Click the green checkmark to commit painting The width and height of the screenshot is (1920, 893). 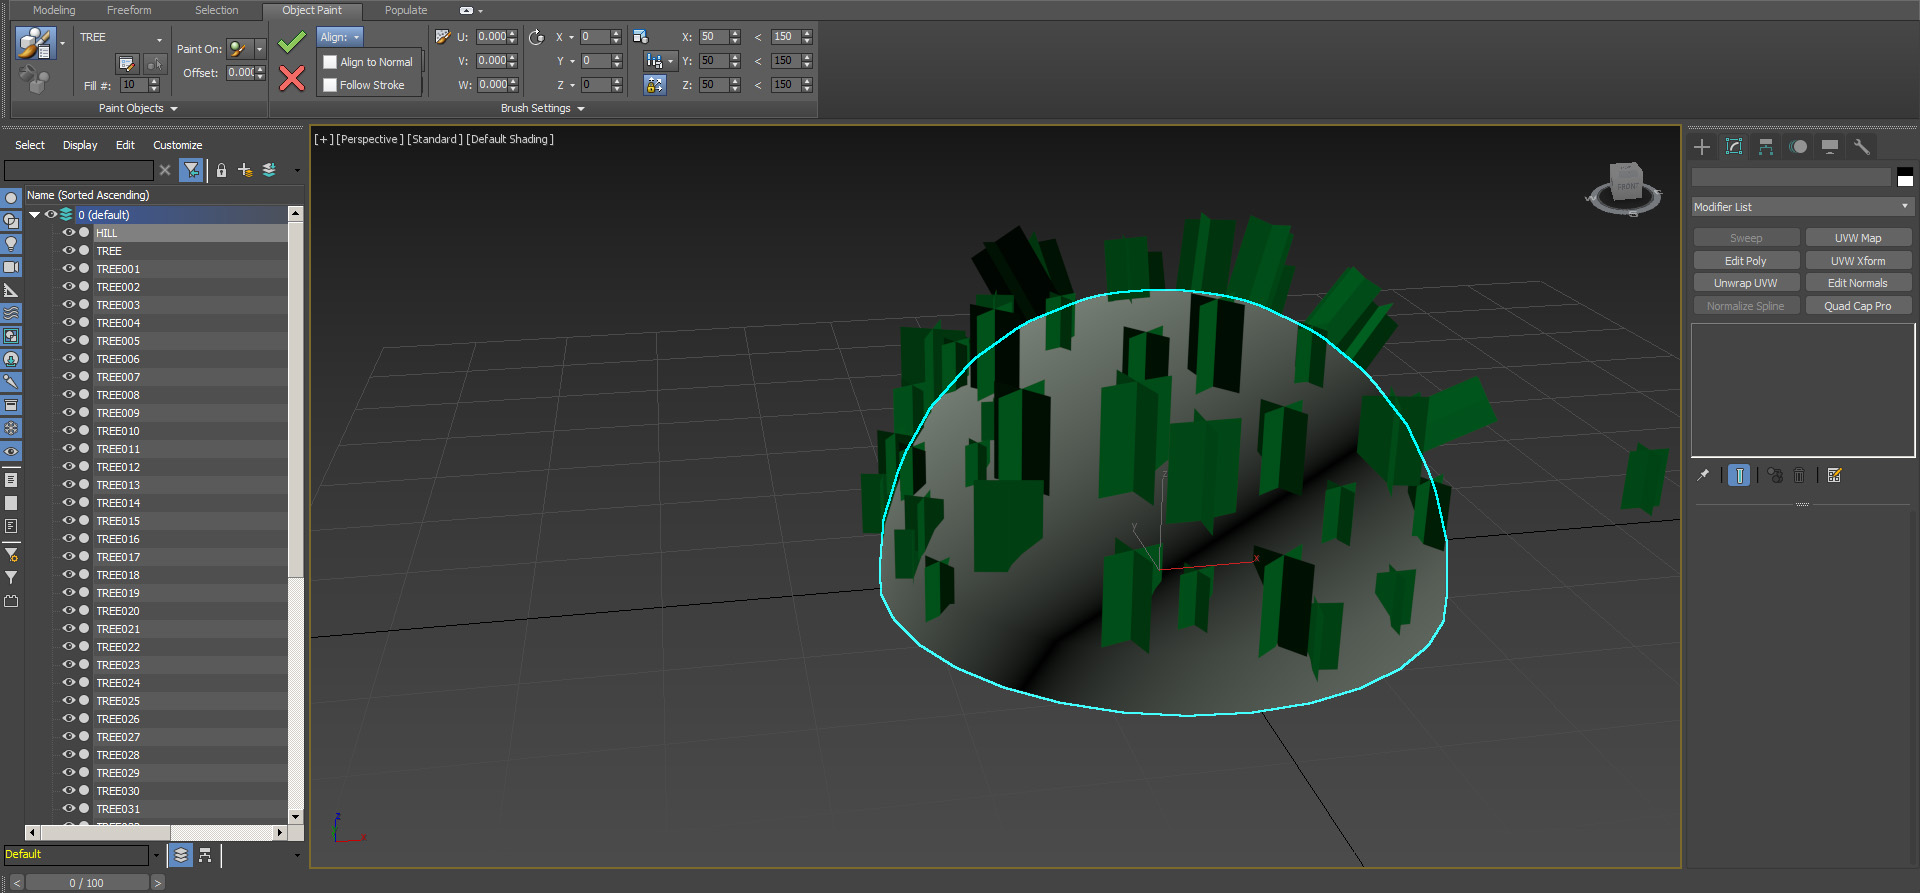pos(291,43)
